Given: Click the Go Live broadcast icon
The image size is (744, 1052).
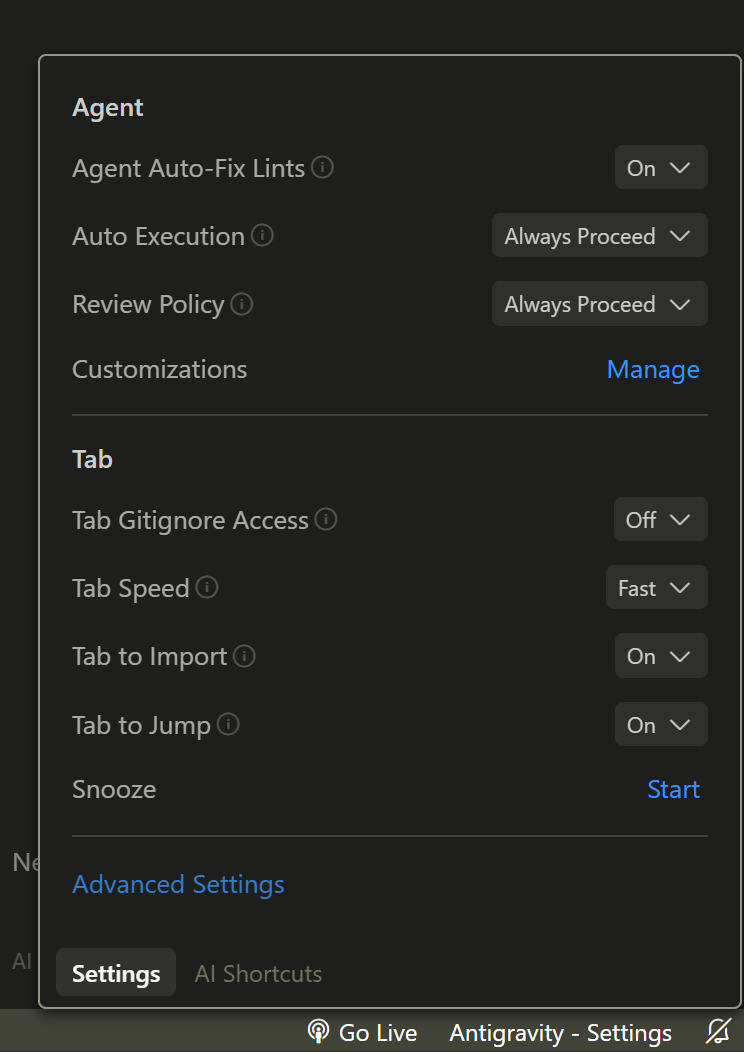Looking at the screenshot, I should (x=319, y=1032).
